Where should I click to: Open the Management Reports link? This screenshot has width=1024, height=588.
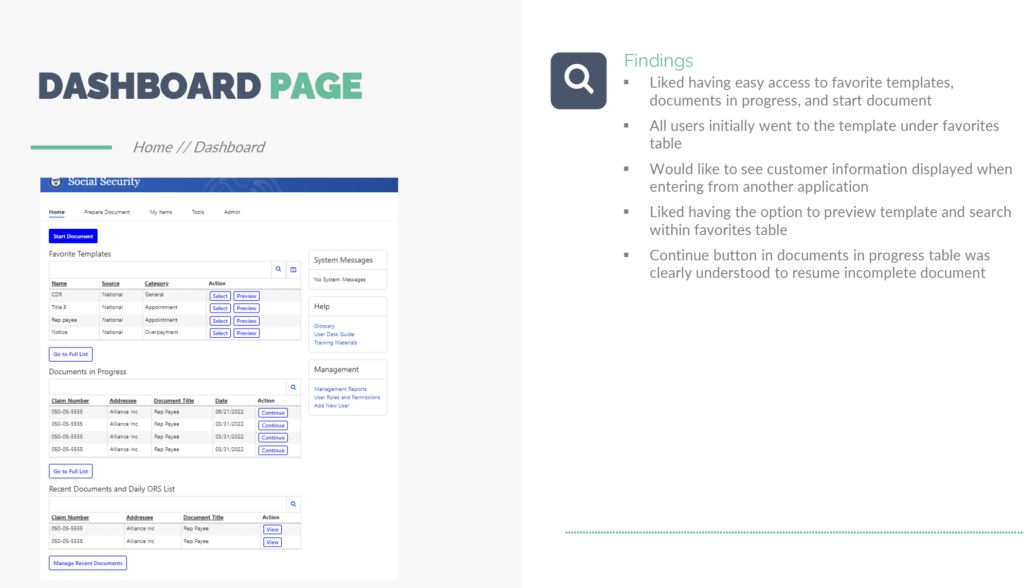point(340,389)
